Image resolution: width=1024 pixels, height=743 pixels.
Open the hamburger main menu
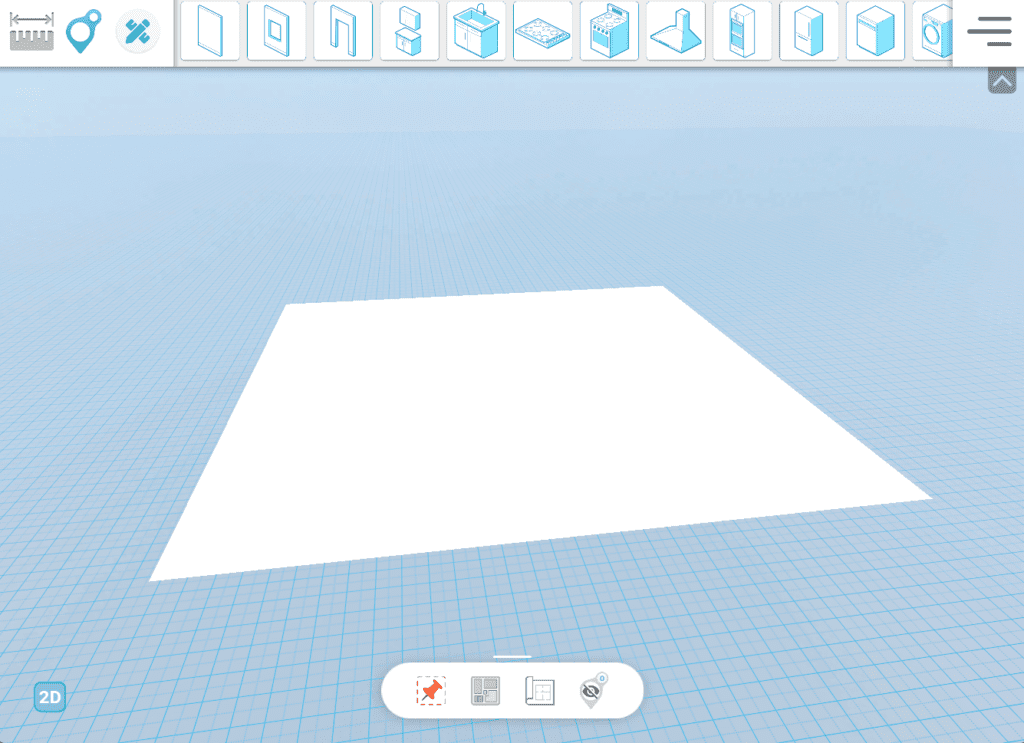click(x=989, y=31)
